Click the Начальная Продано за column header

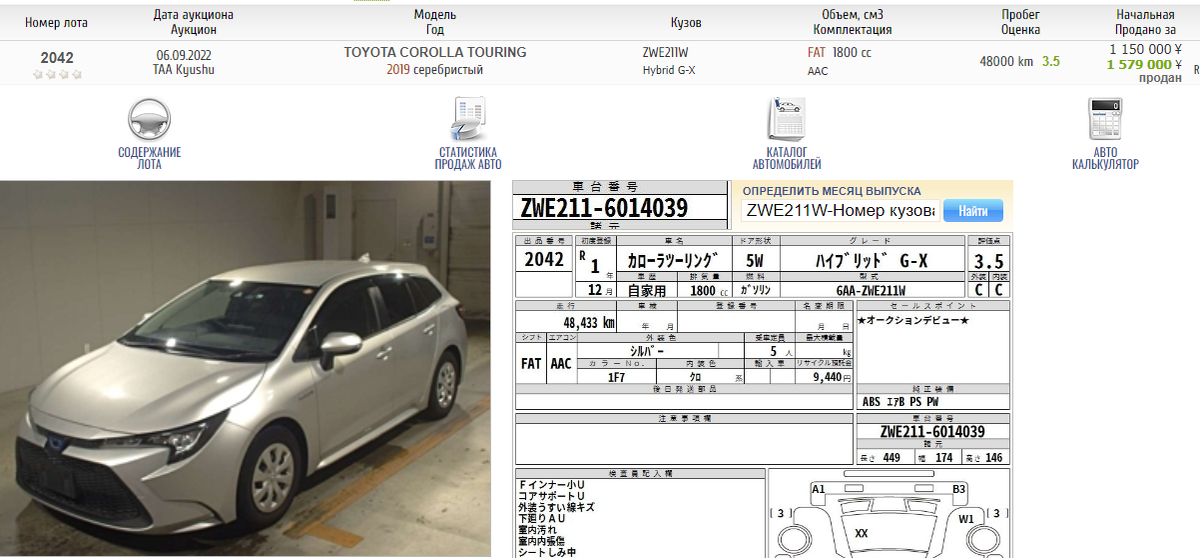coord(1145,22)
